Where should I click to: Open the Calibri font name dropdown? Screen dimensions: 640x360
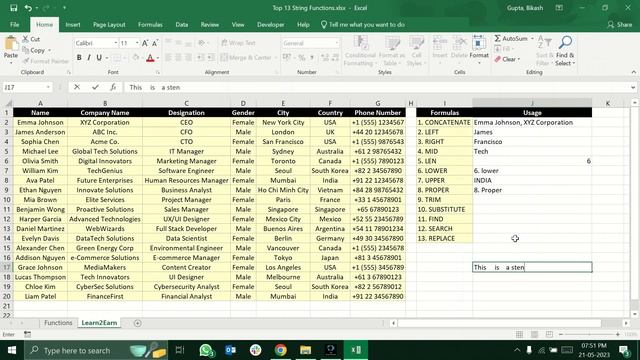[x=116, y=43]
